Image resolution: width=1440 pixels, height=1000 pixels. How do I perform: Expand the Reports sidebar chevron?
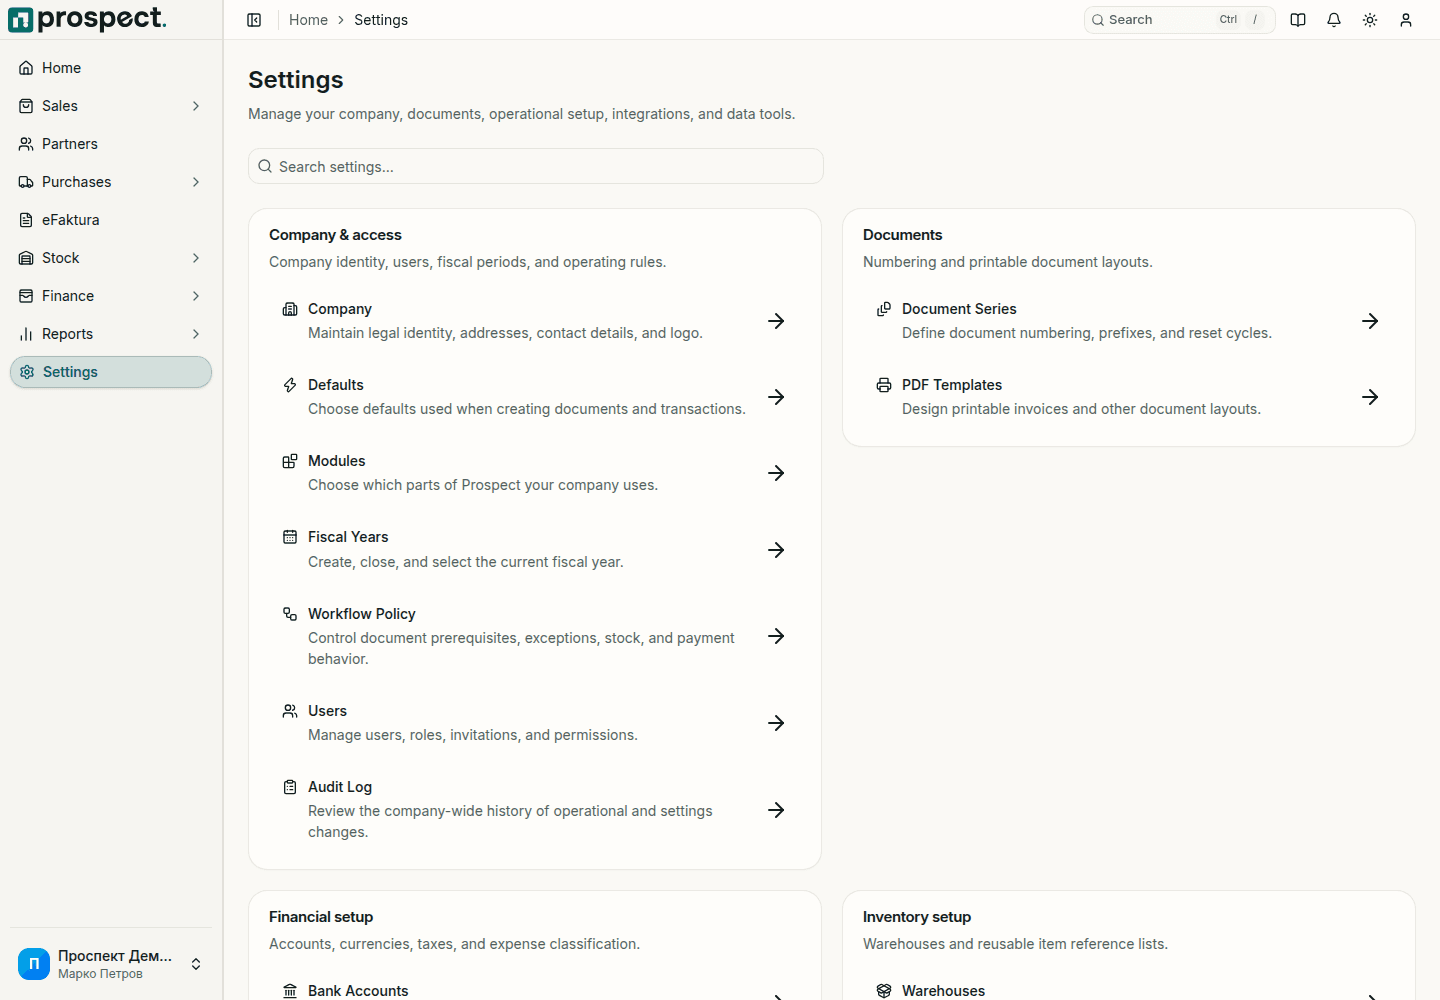(x=196, y=334)
